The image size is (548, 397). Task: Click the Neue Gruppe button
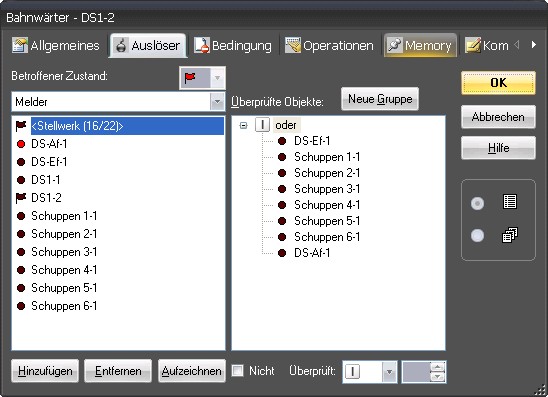(x=380, y=99)
